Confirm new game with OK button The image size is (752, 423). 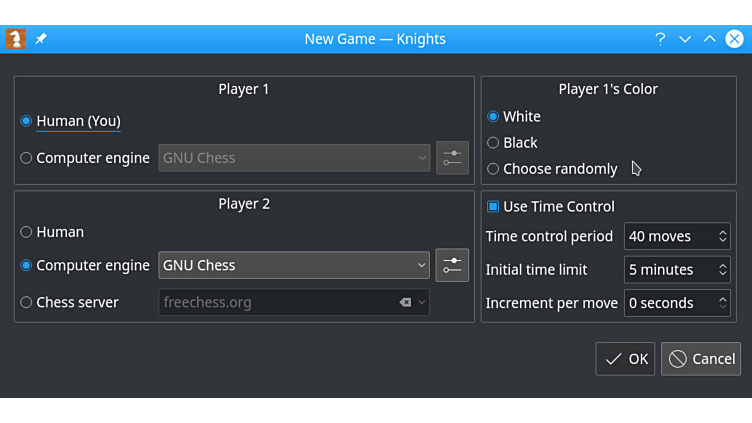[626, 359]
